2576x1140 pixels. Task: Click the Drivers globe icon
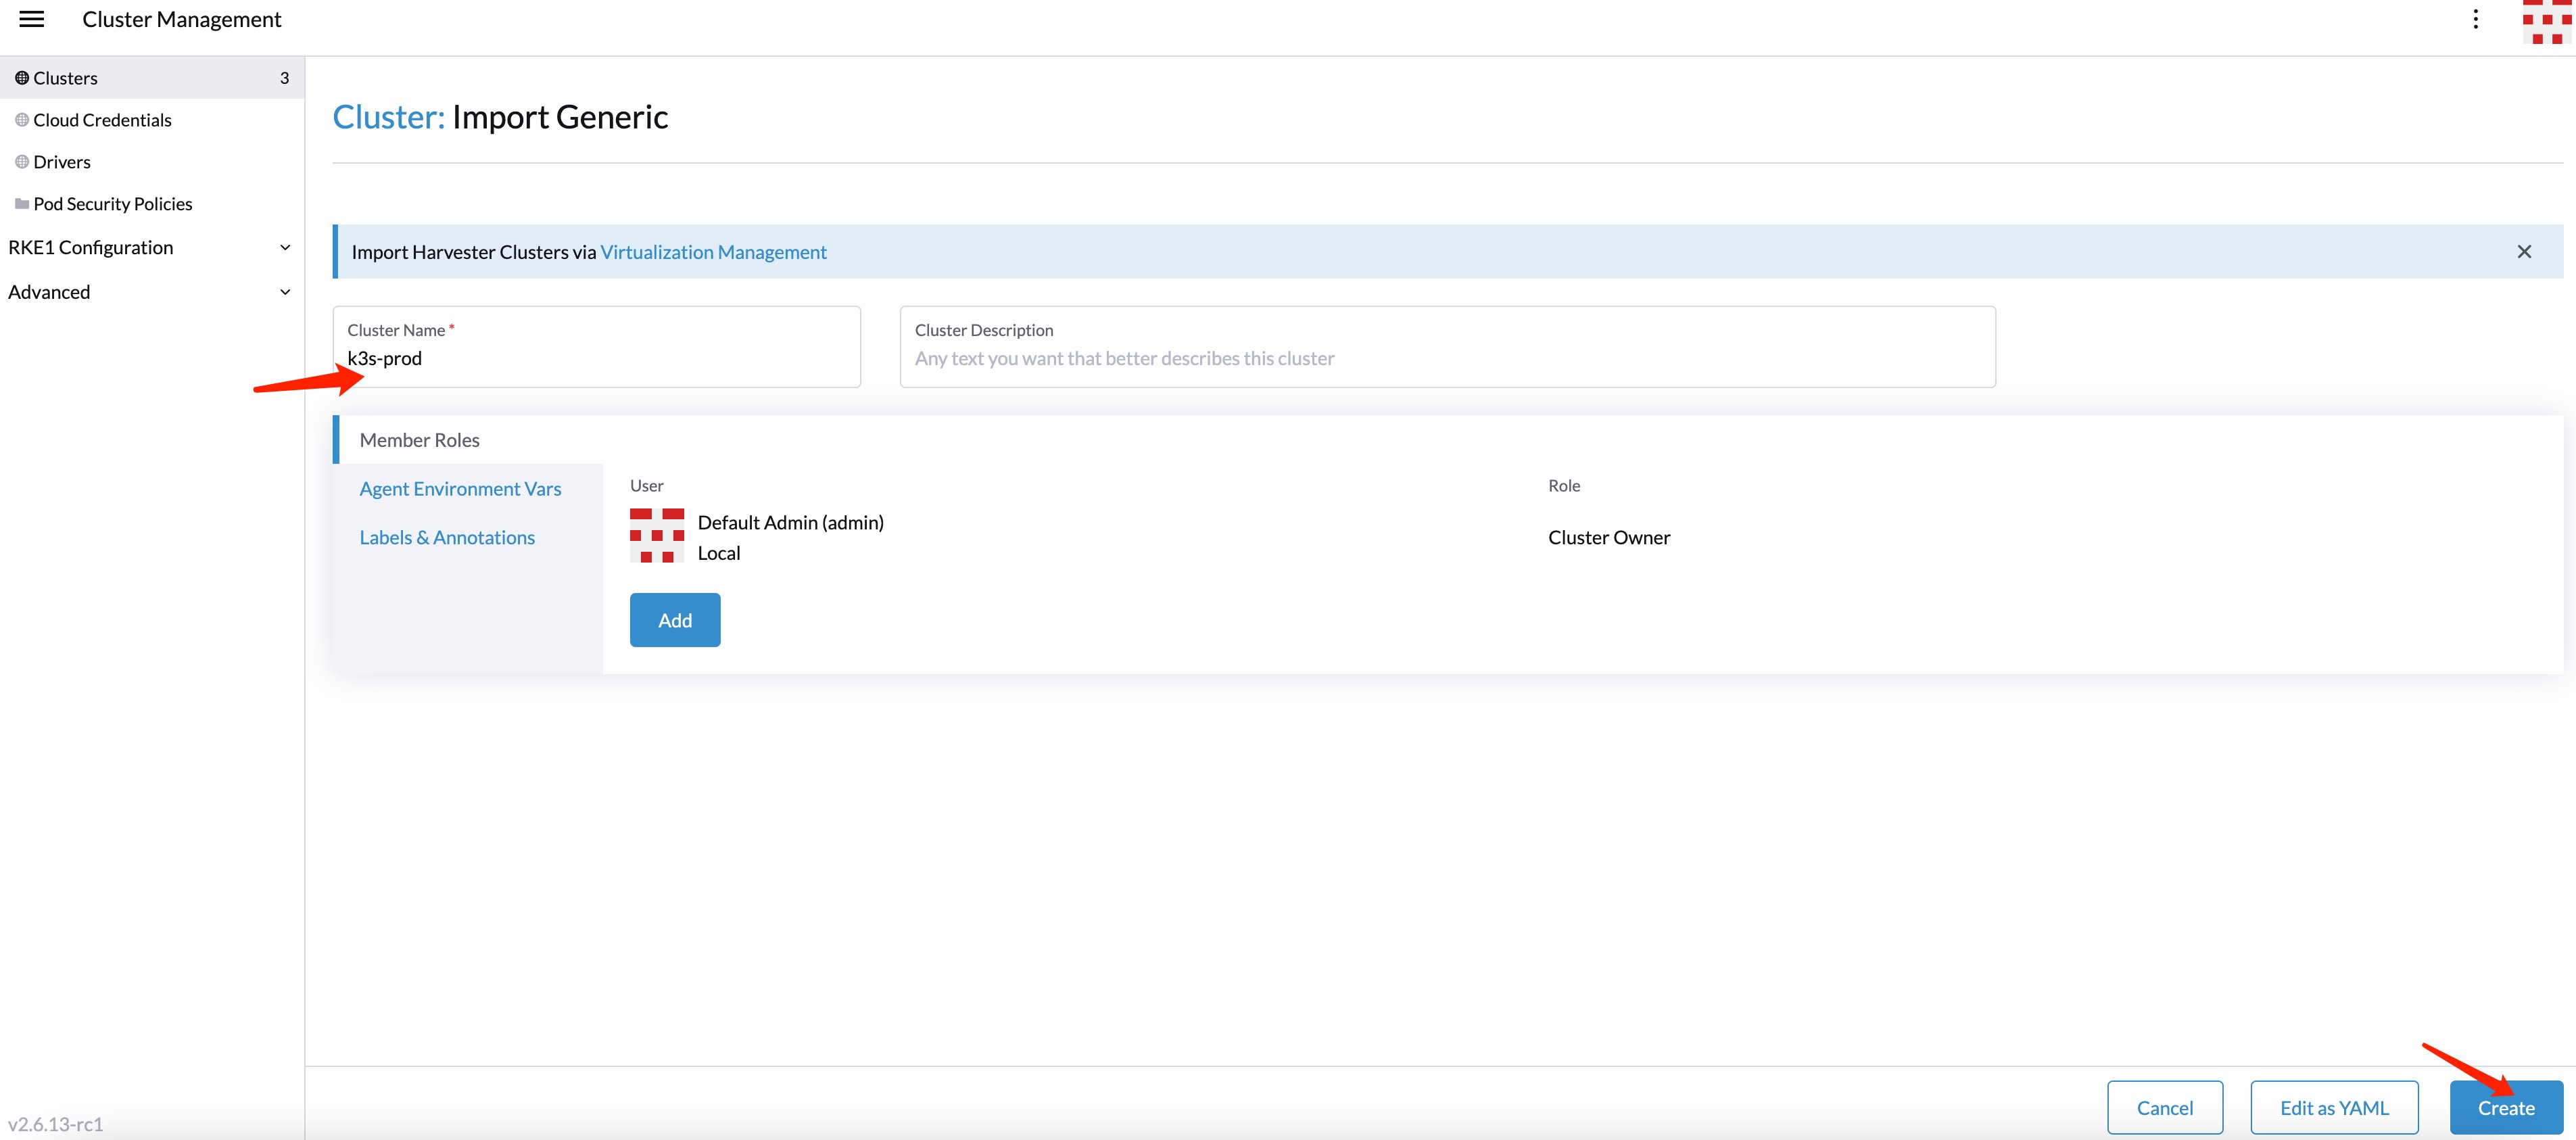[21, 162]
